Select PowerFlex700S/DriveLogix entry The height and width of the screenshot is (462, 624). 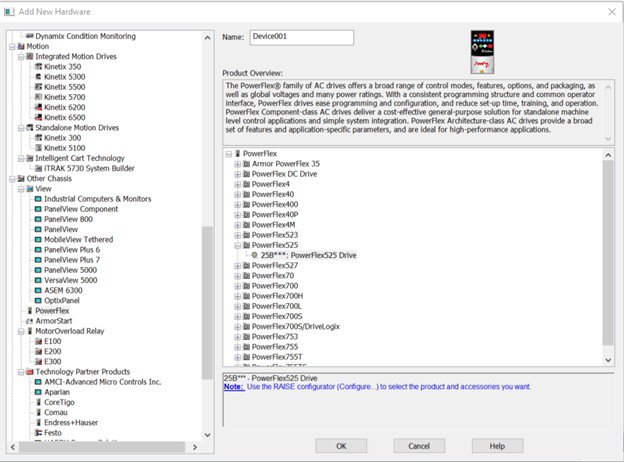[296, 326]
